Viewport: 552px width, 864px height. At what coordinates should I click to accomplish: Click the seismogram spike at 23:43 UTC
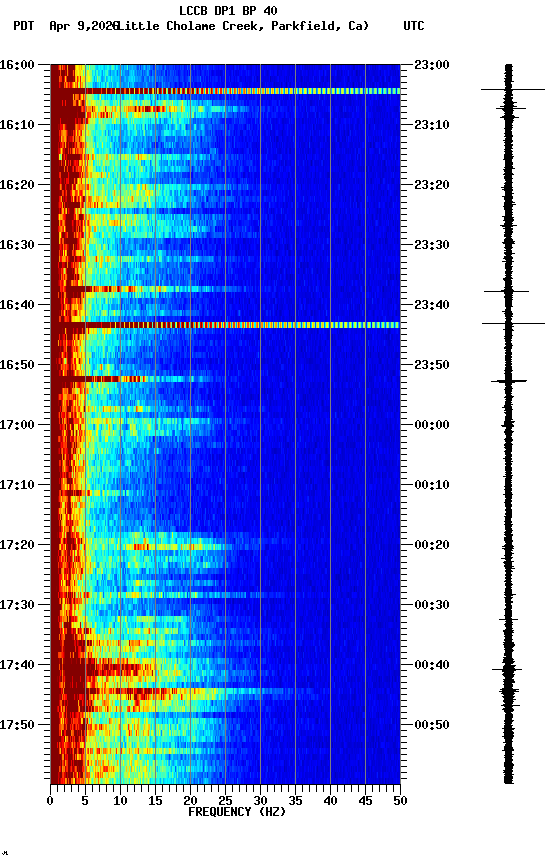point(513,323)
